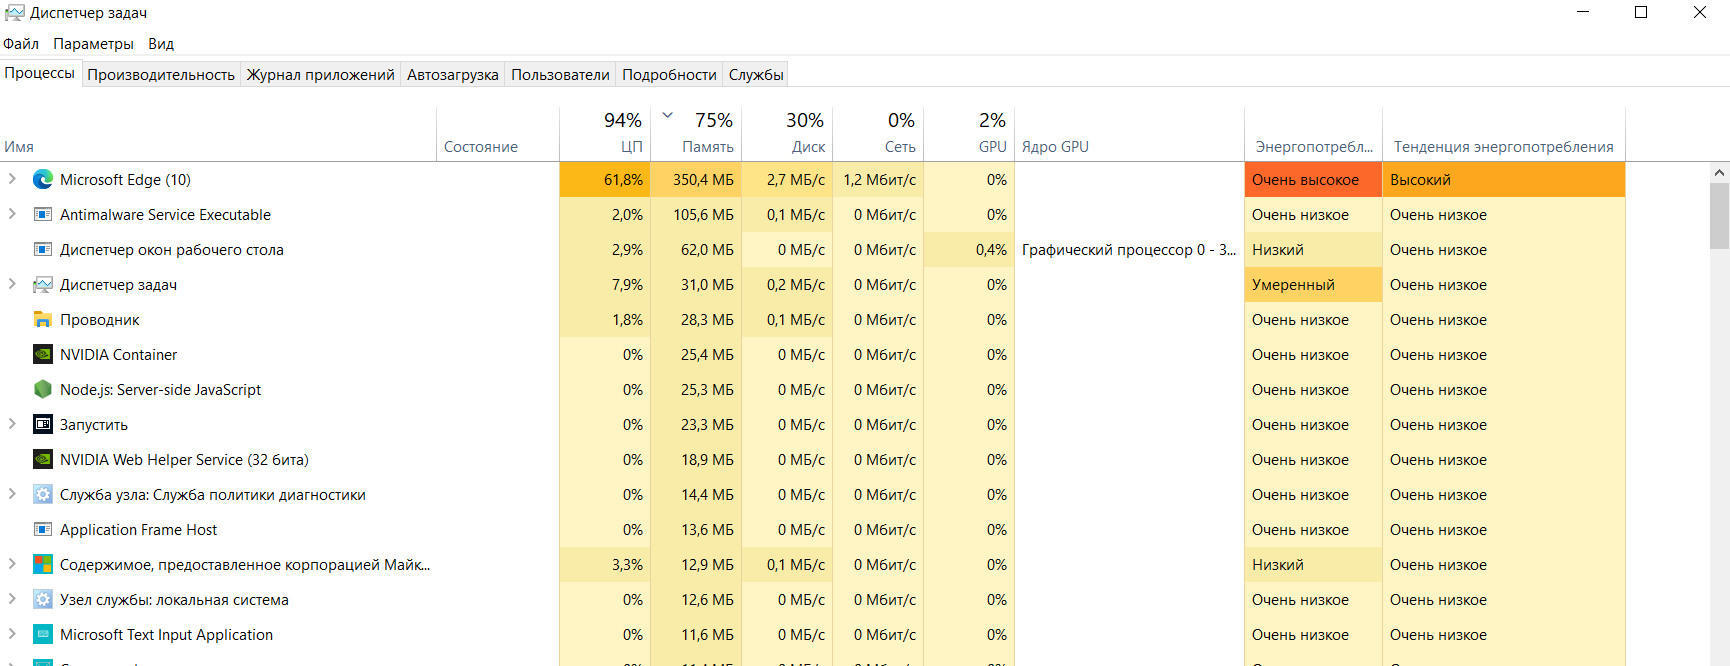This screenshot has height=666, width=1730.
Task: Switch to the Автозагрузка tab
Action: point(453,75)
